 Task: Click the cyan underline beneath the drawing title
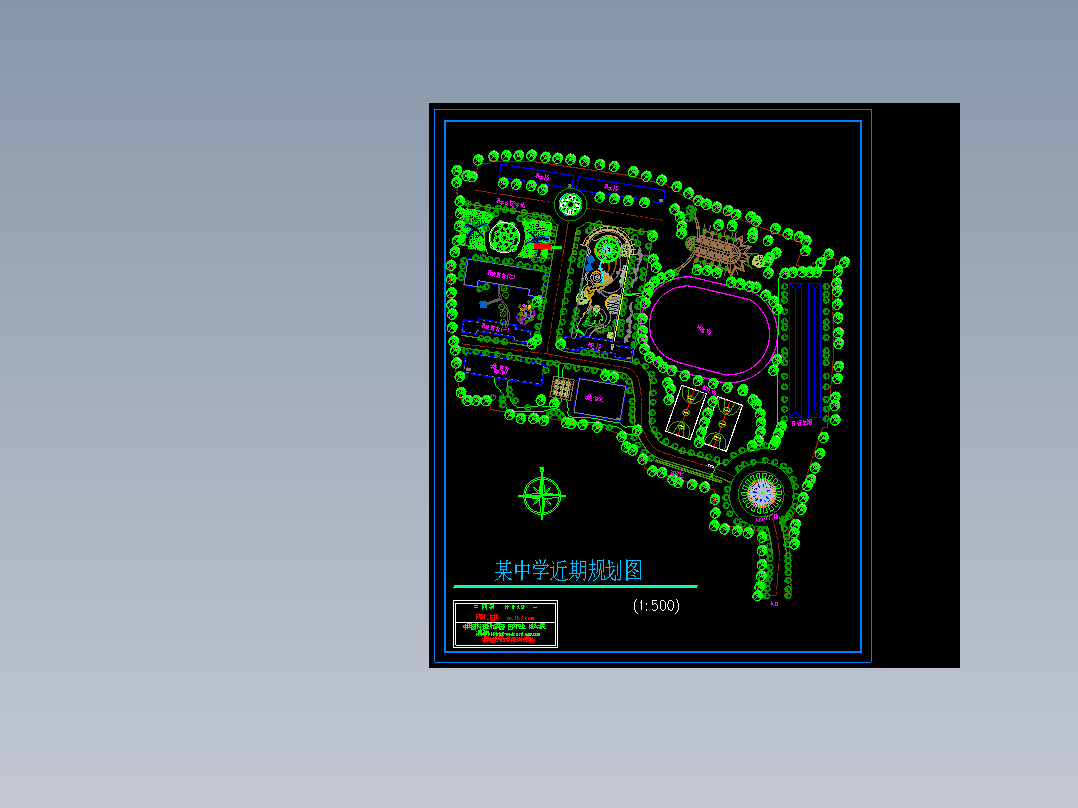[575, 587]
